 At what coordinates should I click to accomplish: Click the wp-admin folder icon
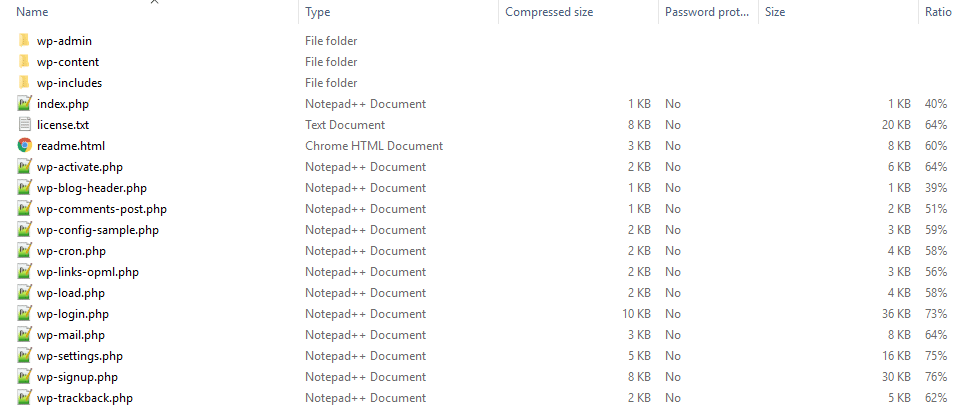24,41
